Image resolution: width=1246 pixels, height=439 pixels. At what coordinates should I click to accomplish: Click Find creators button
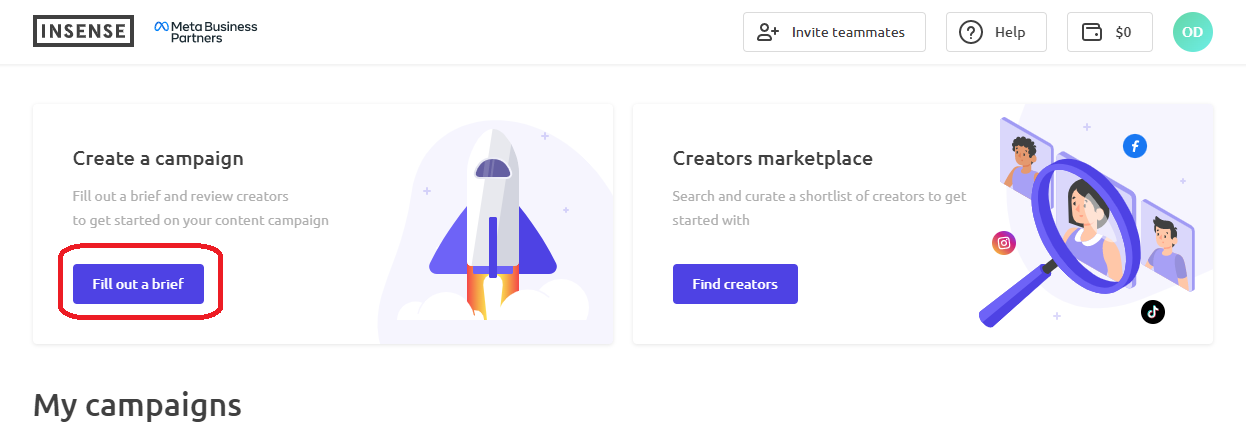tap(735, 284)
